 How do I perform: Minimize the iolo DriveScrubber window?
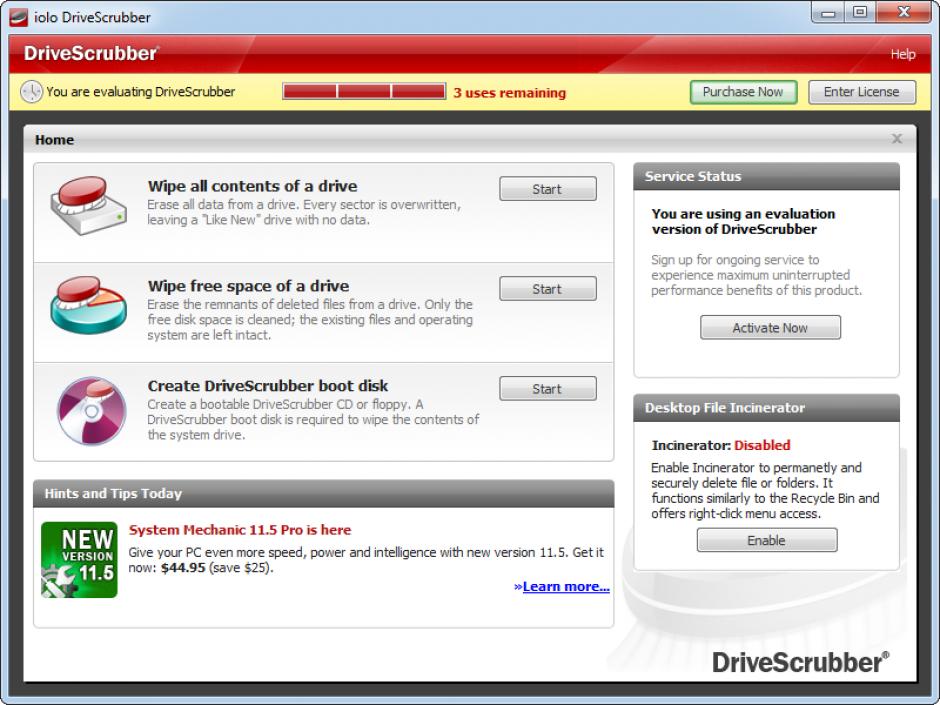(828, 12)
